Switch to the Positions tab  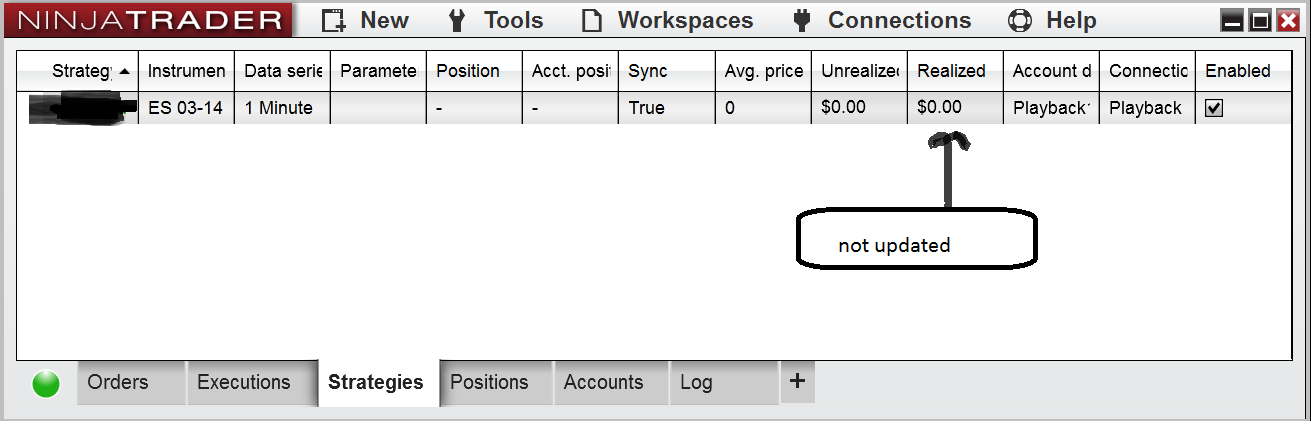(489, 382)
